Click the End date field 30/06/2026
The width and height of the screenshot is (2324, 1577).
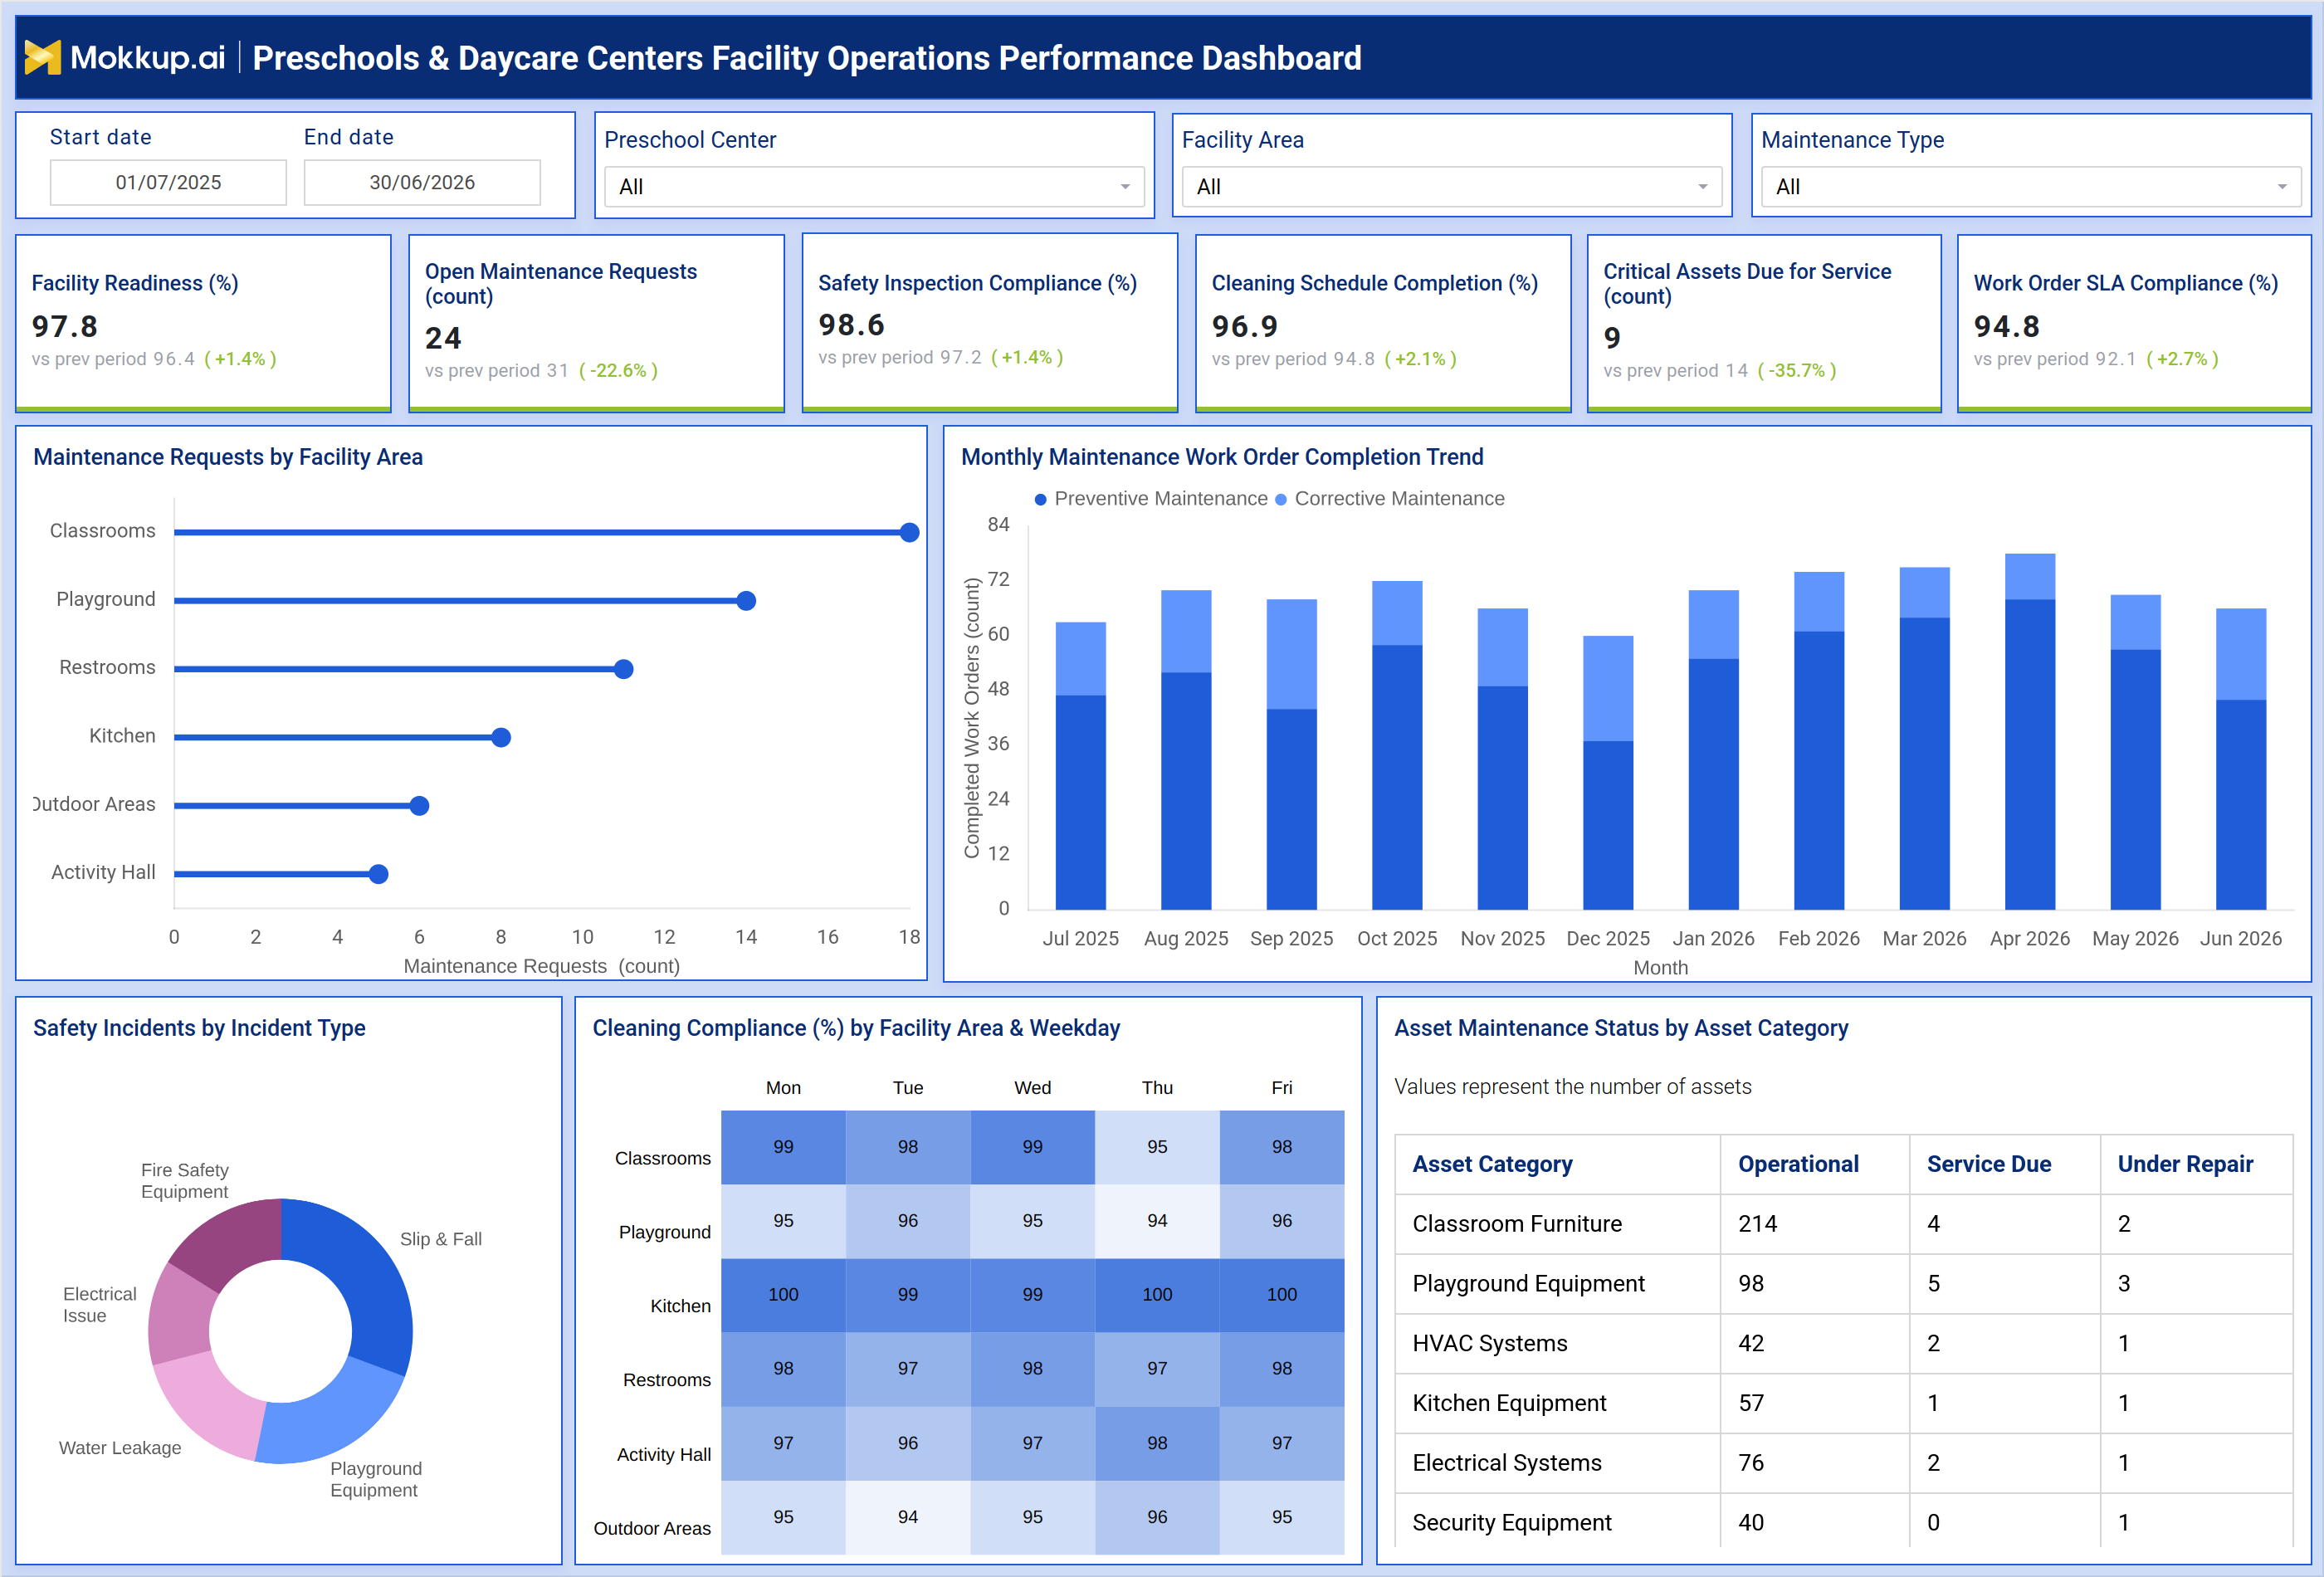(x=422, y=182)
